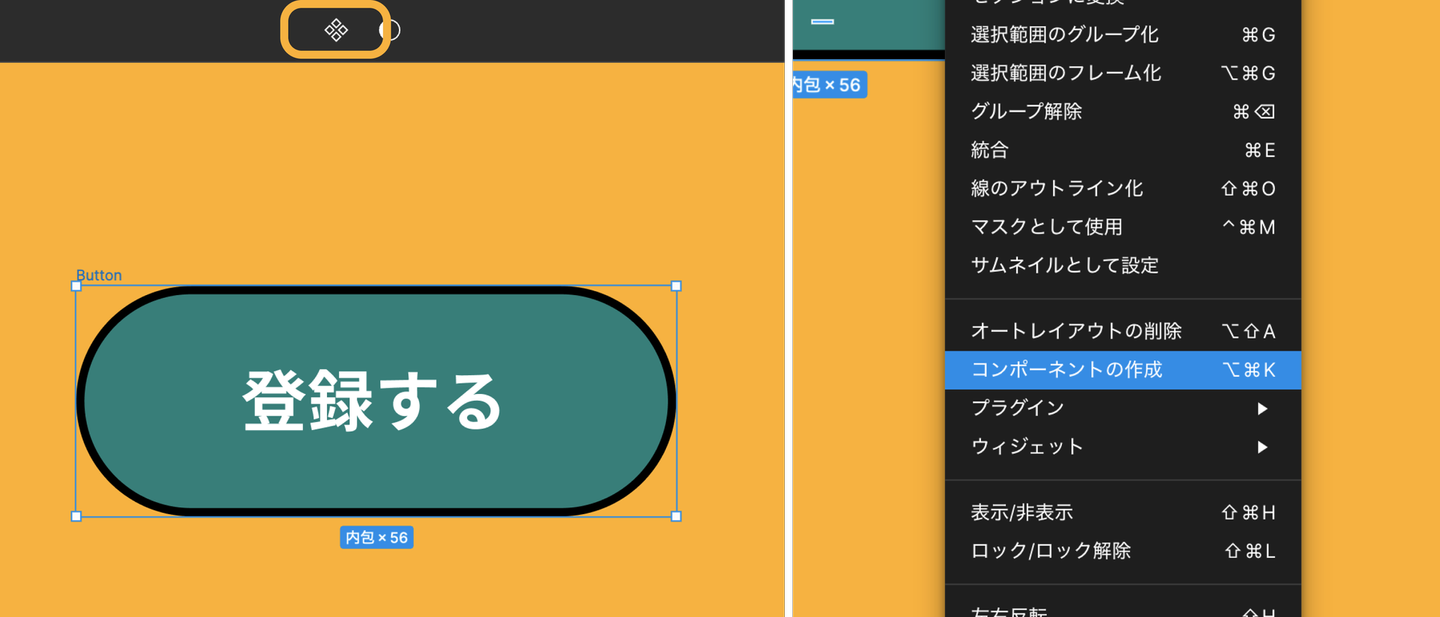1440x617 pixels.
Task: Click bottom-left selection handle of Button frame
Action: (x=76, y=516)
